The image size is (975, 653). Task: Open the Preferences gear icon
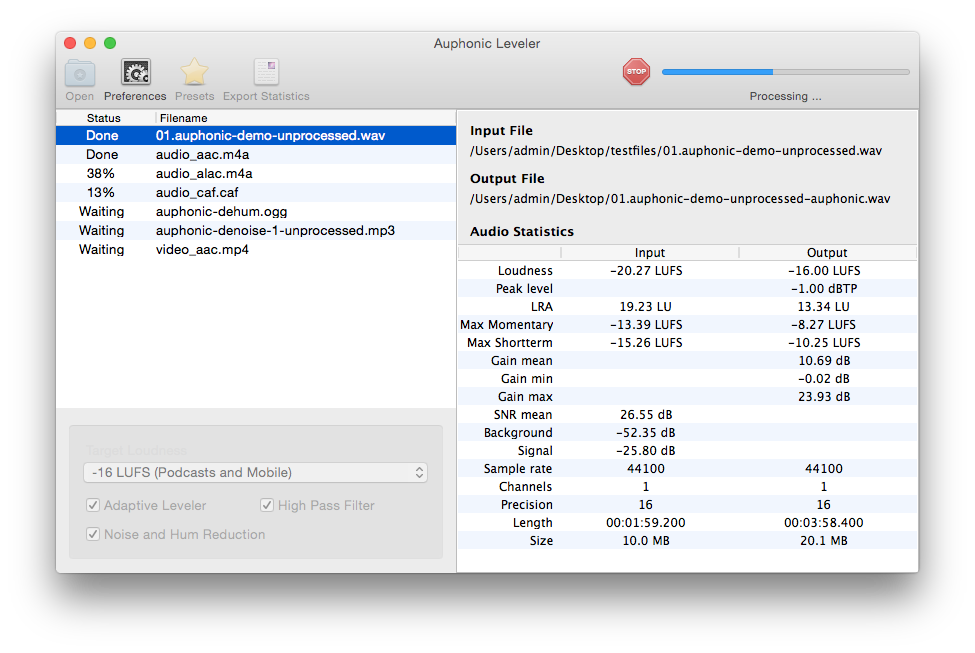pyautogui.click(x=136, y=73)
